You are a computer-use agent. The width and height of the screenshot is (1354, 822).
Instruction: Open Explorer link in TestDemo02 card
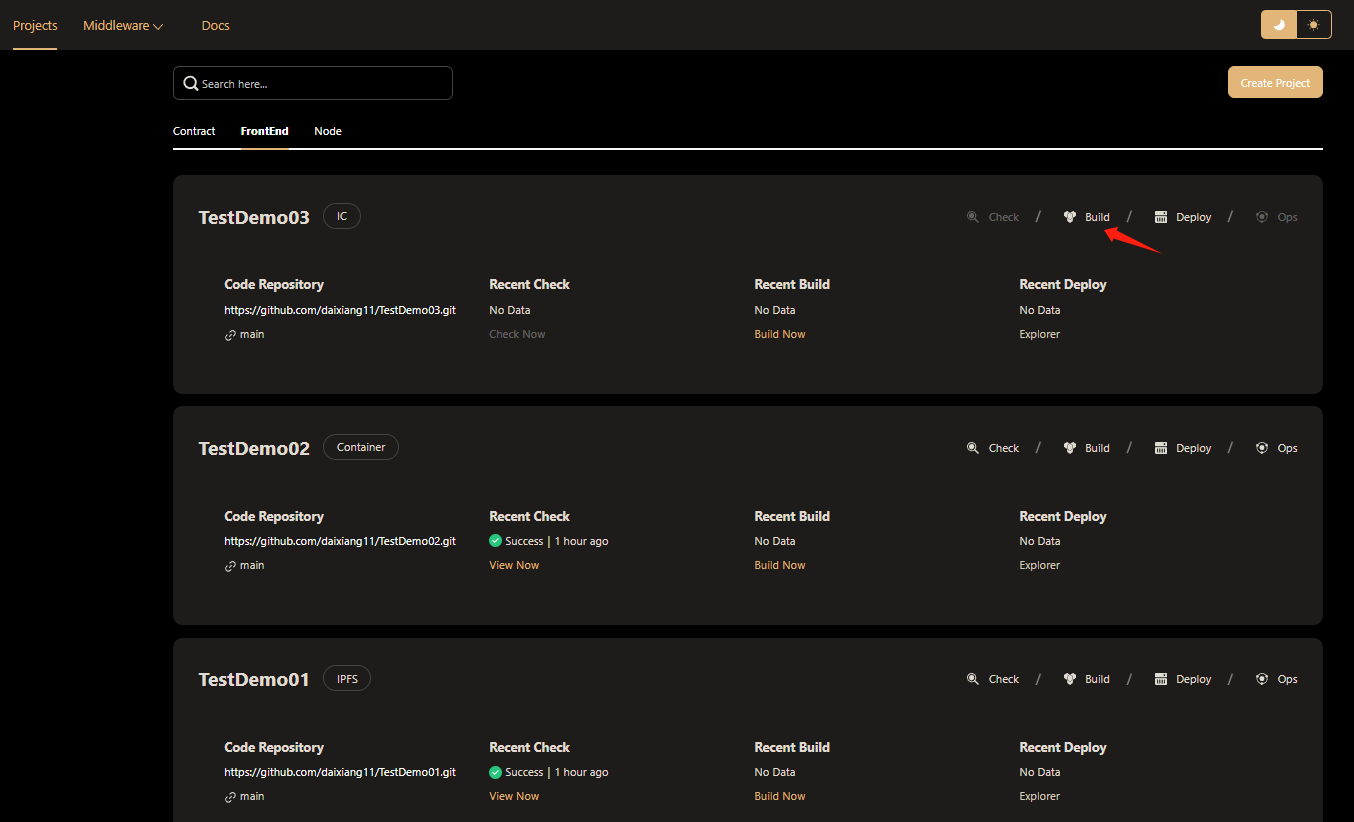click(1040, 565)
